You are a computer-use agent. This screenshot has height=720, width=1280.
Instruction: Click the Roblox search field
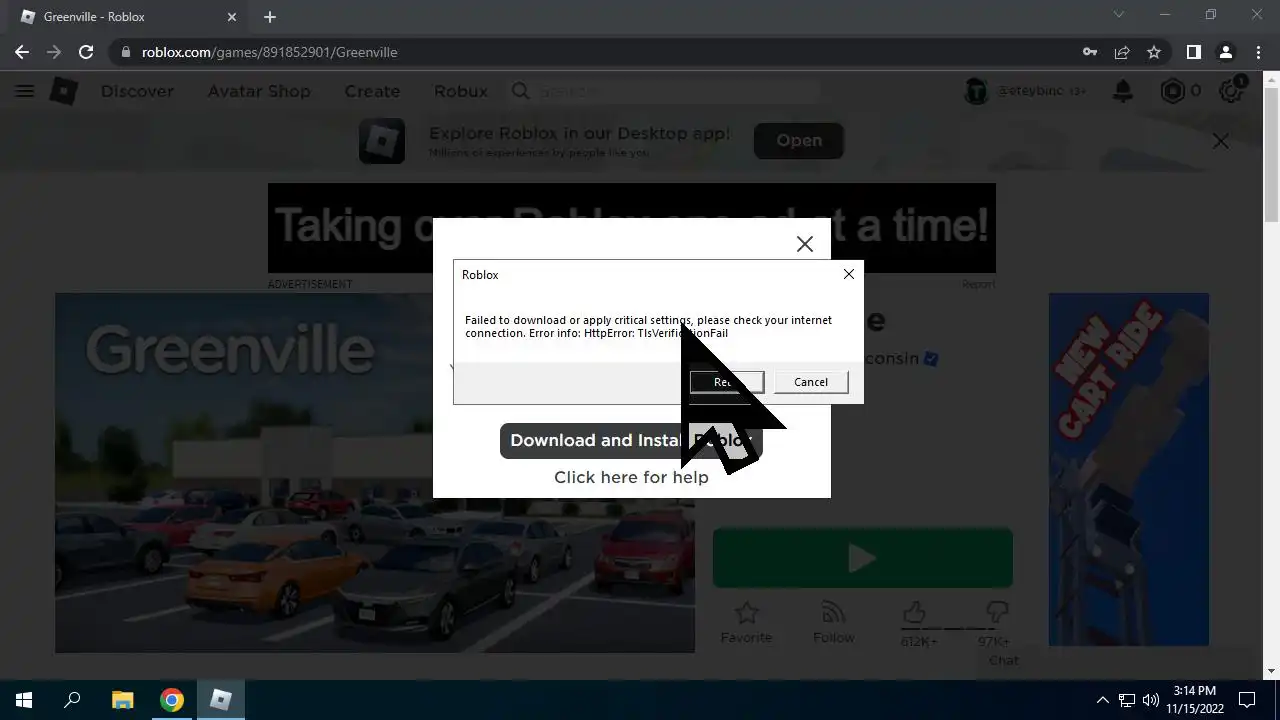point(665,91)
